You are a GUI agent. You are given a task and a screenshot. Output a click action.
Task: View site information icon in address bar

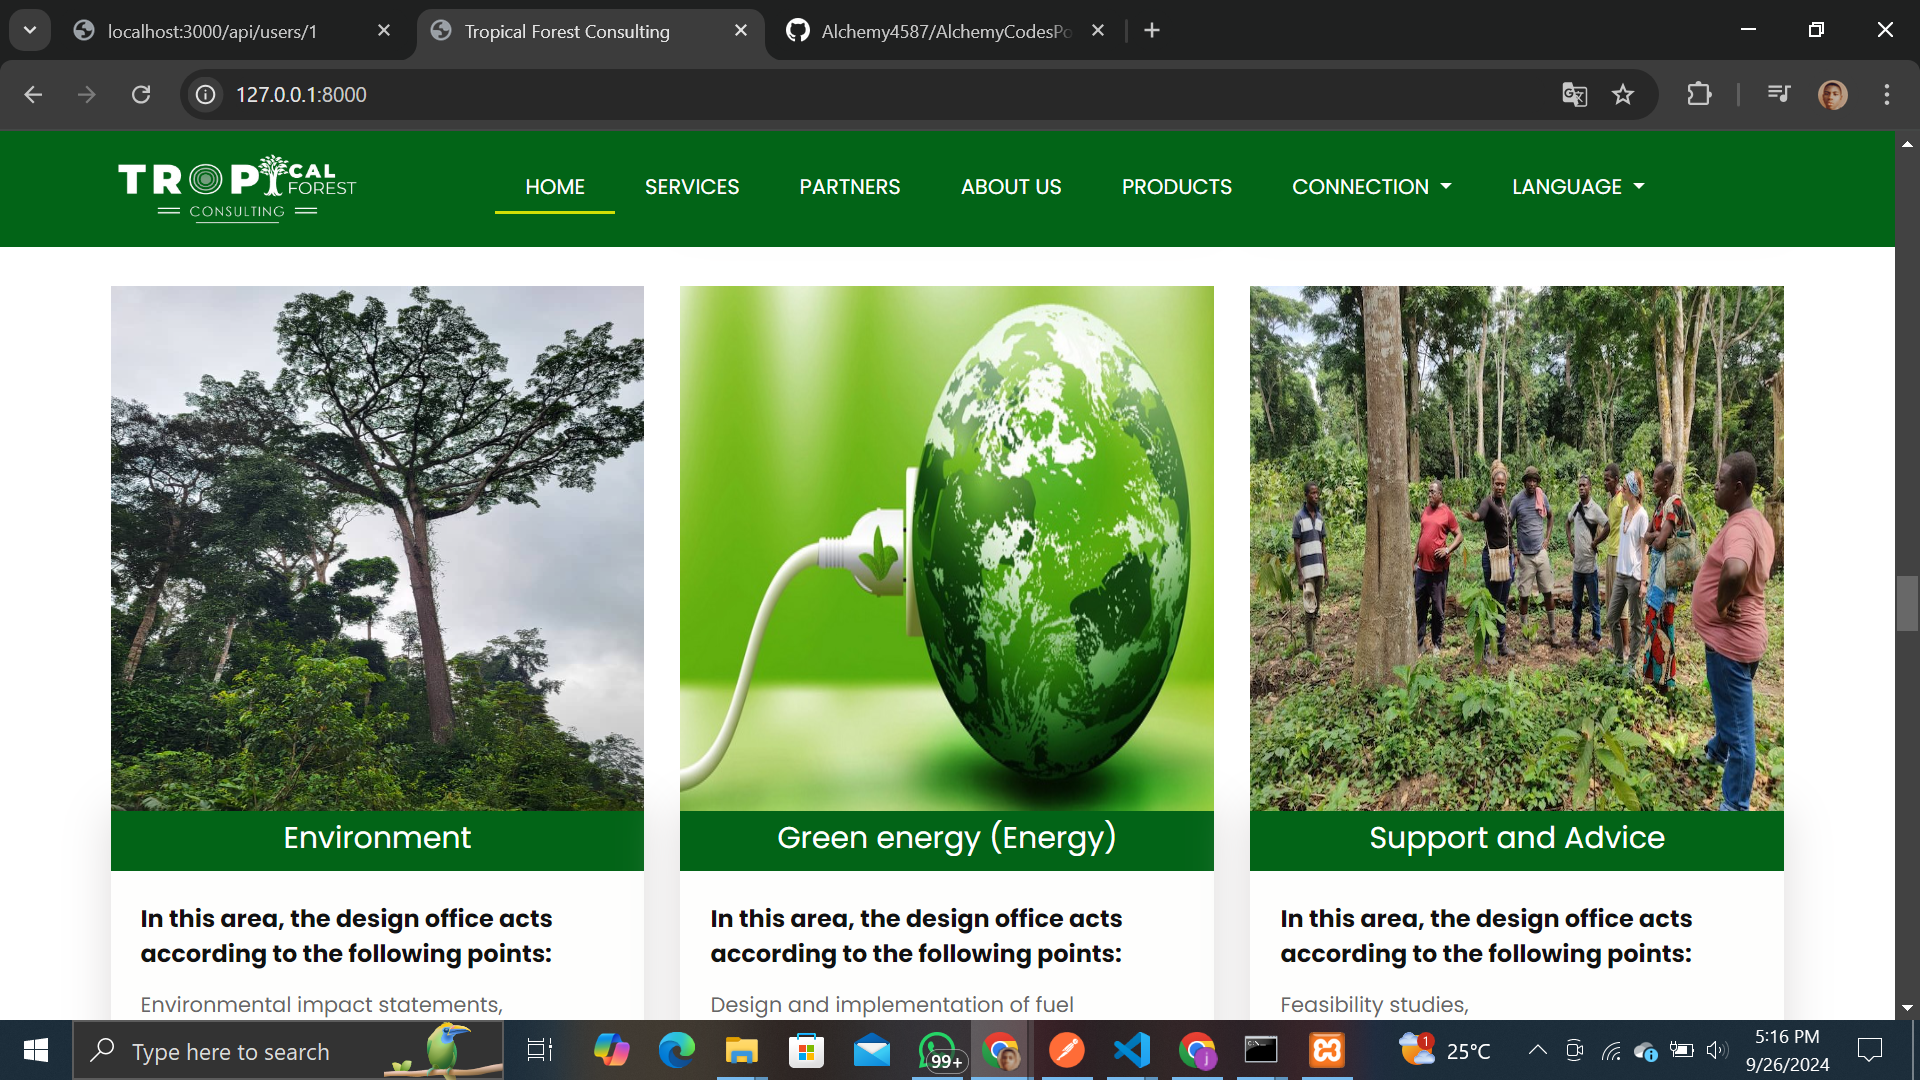206,94
